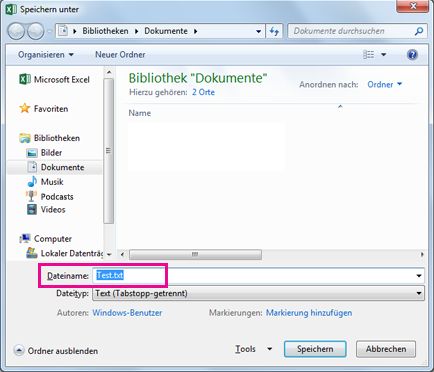Expand the address bar history dropdown

(258, 31)
